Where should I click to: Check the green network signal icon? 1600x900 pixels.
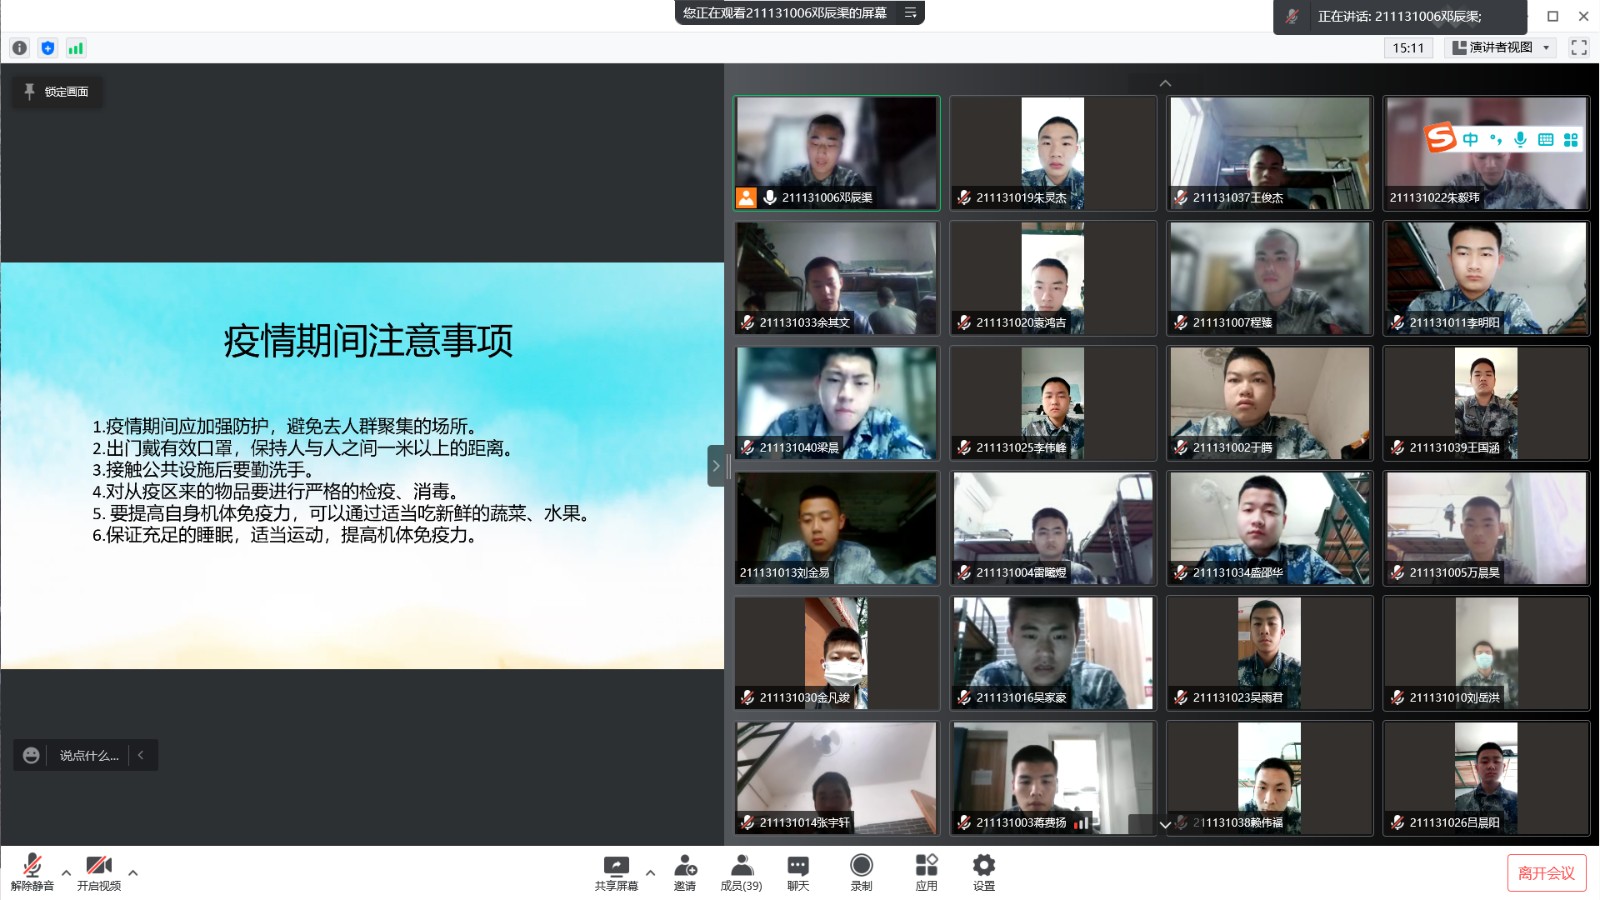click(76, 48)
